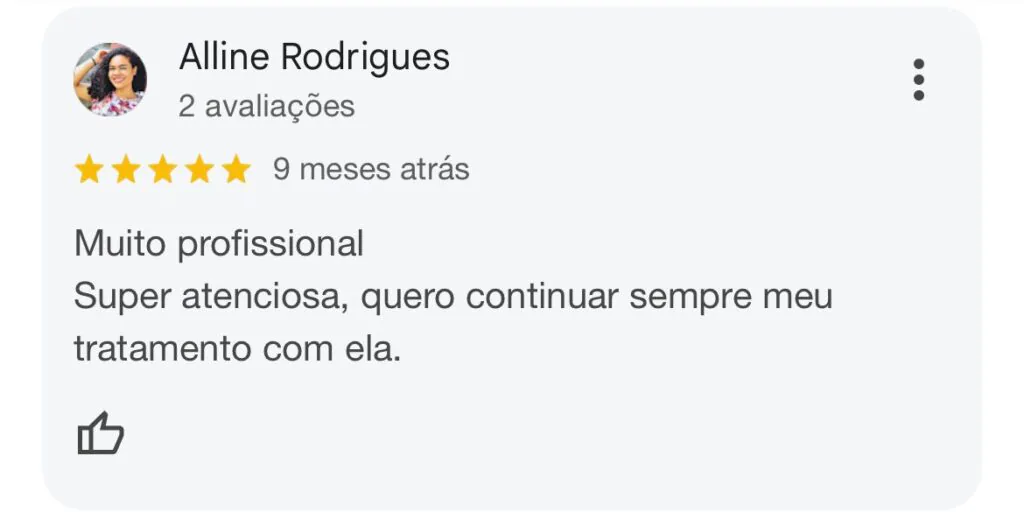Image resolution: width=1024 pixels, height=519 pixels.
Task: Click the fifth yellow rating star
Action: tap(236, 169)
